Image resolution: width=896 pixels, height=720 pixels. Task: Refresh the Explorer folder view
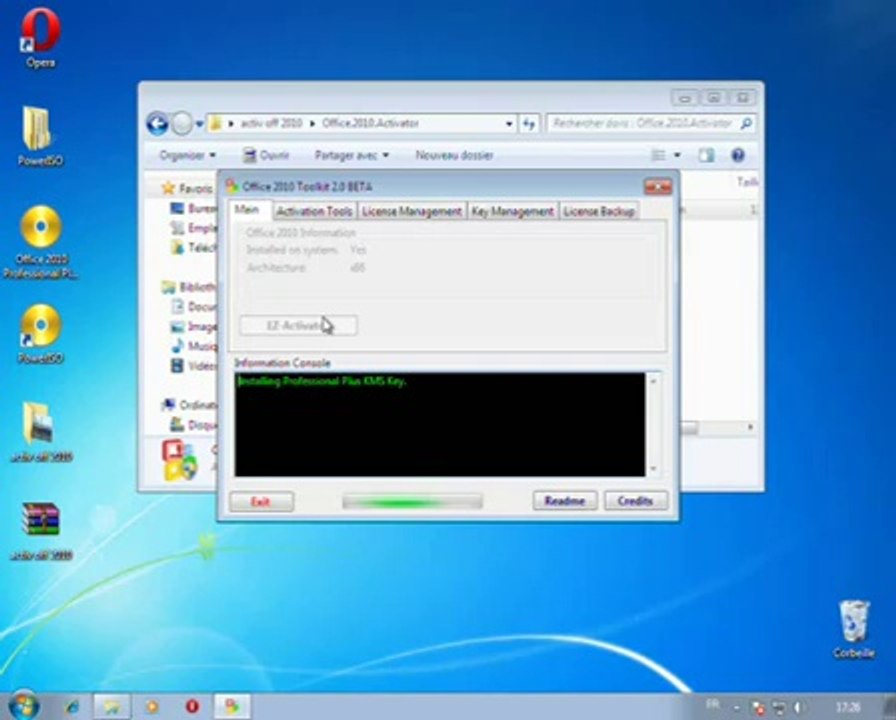tap(529, 123)
